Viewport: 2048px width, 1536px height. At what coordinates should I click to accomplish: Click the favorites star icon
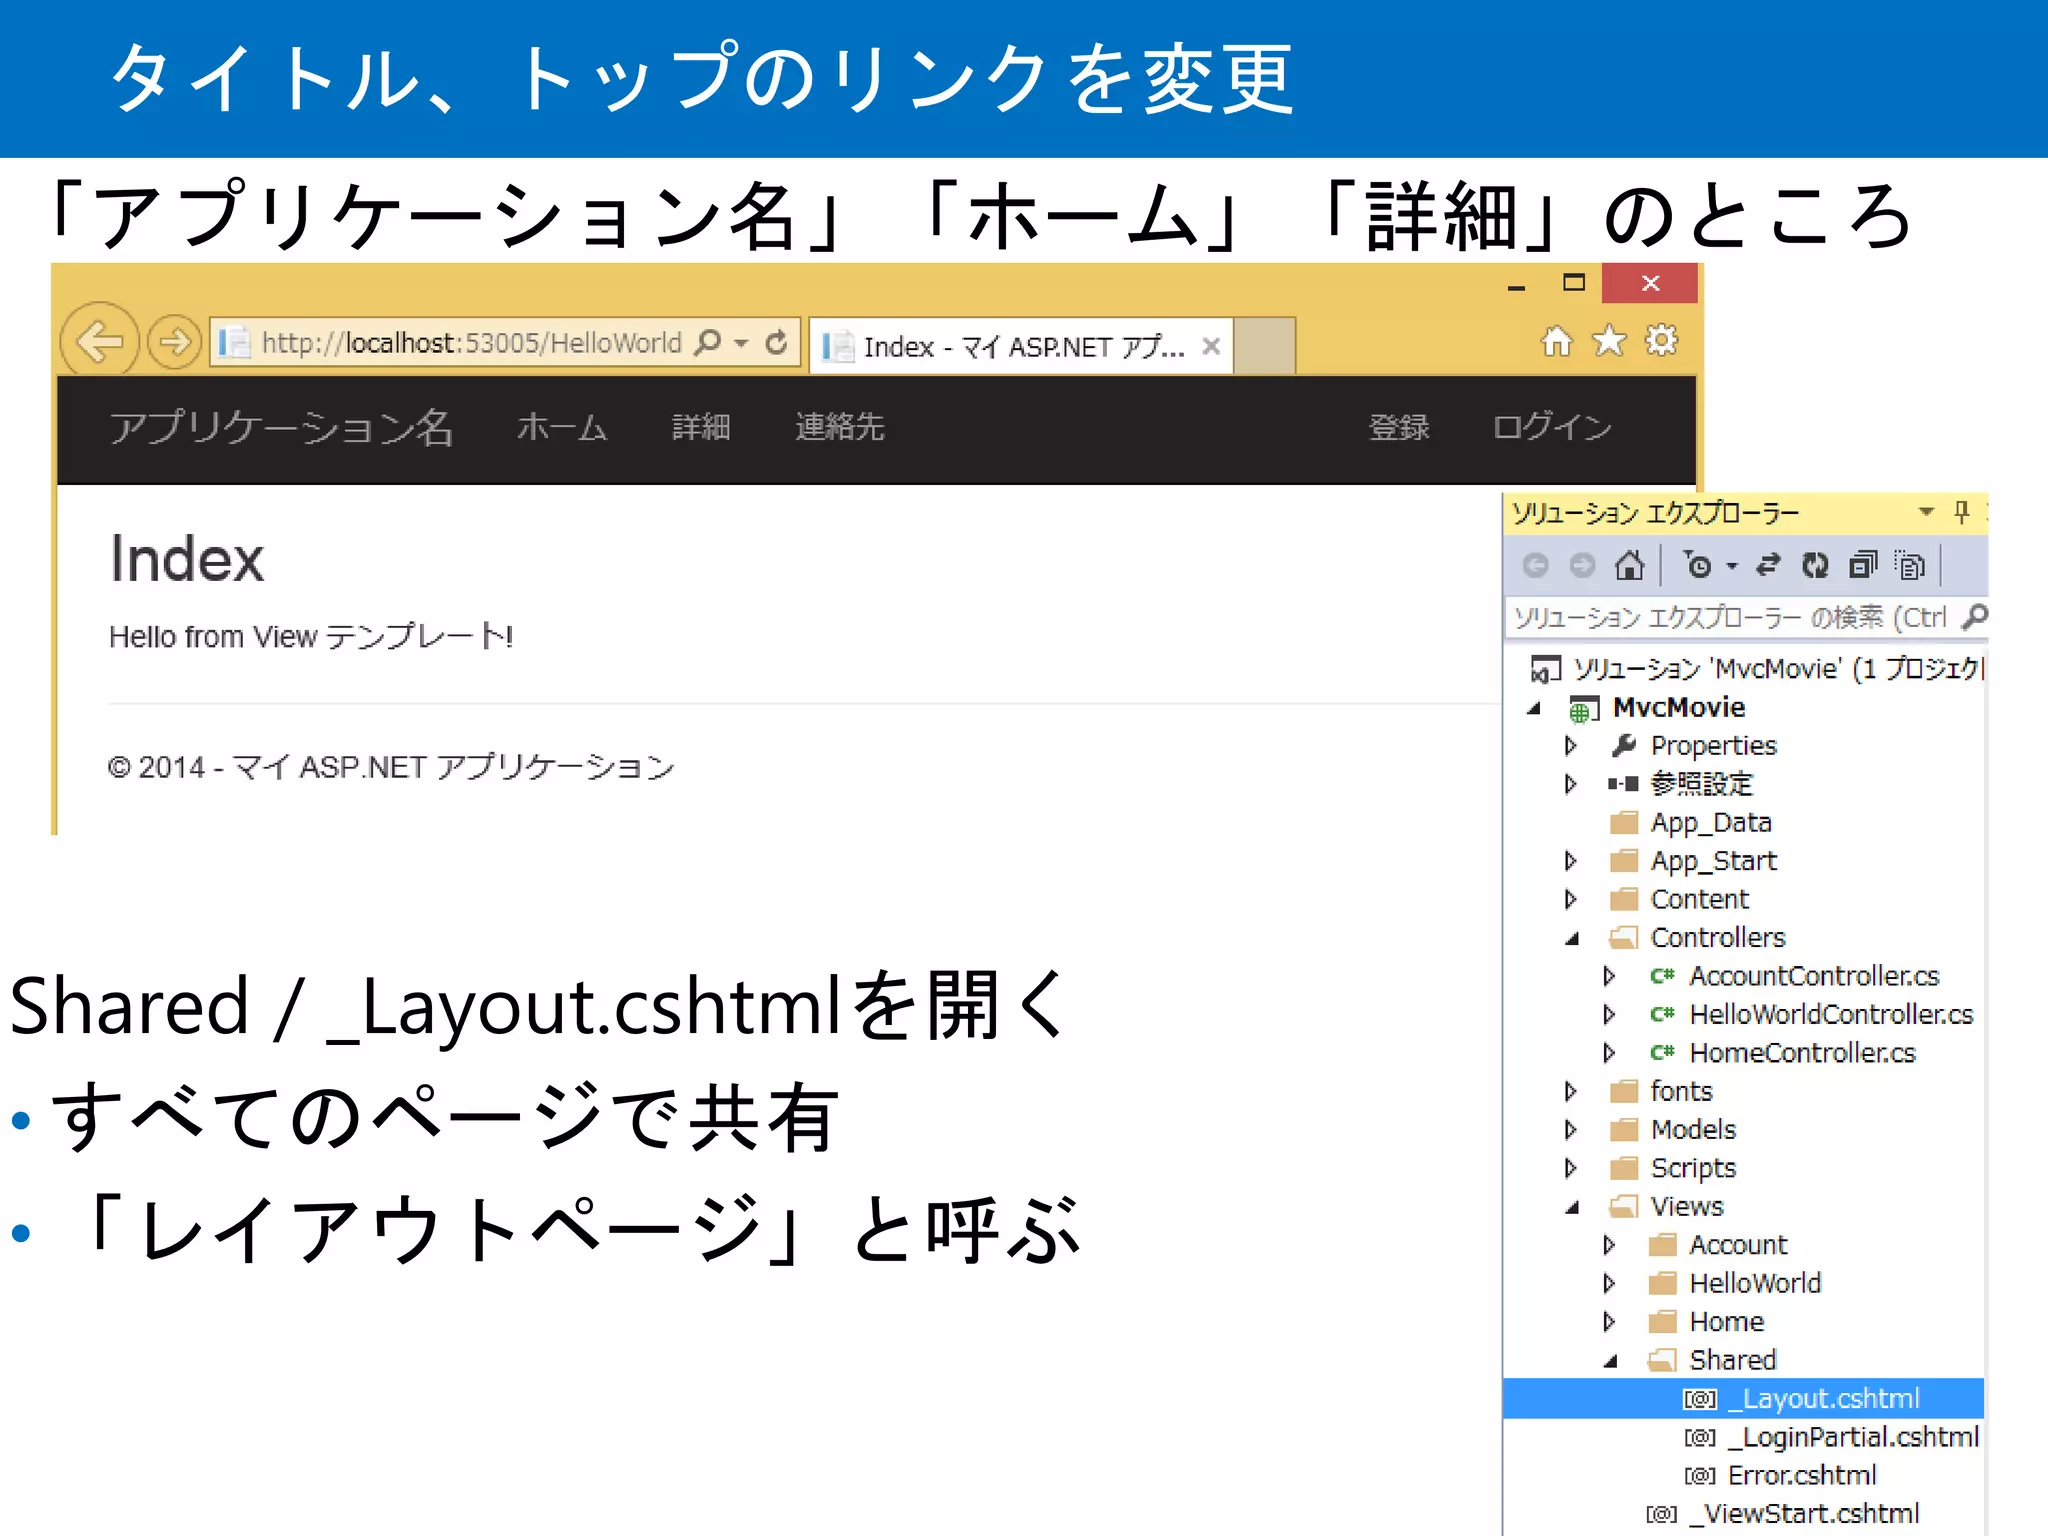pos(1609,341)
